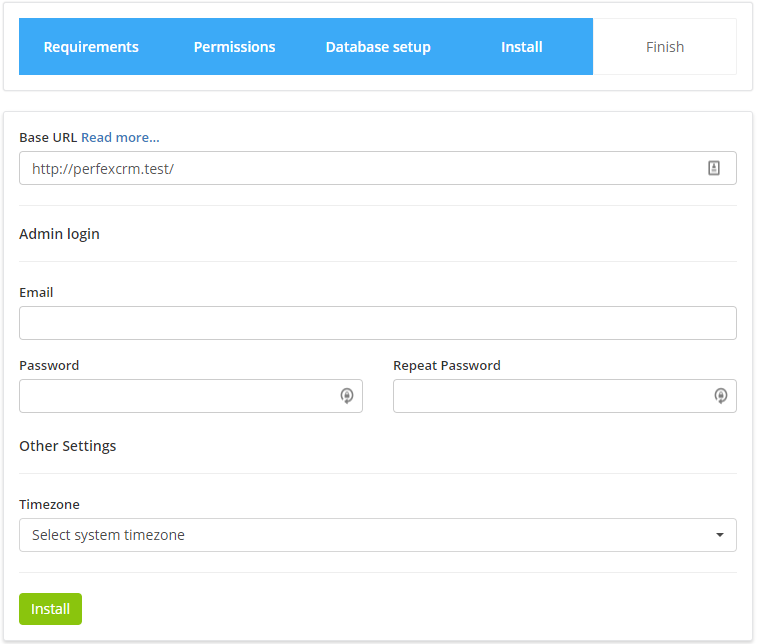This screenshot has height=644, width=758.
Task: Click the Email field label
Action: 36,293
